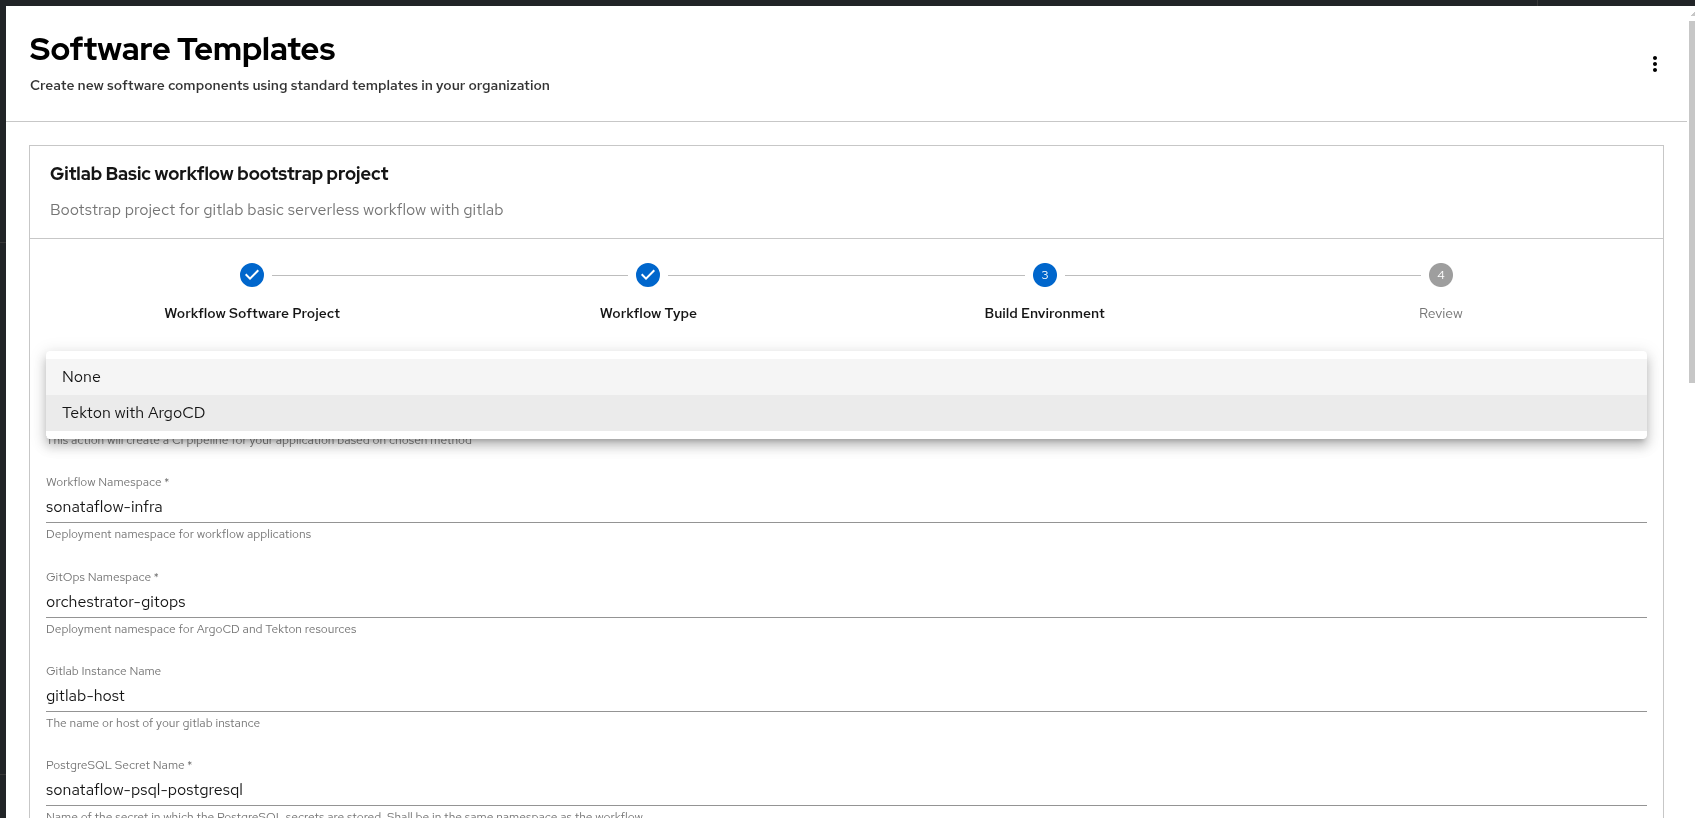This screenshot has height=818, width=1695.
Task: Open the Review step label
Action: (1441, 313)
